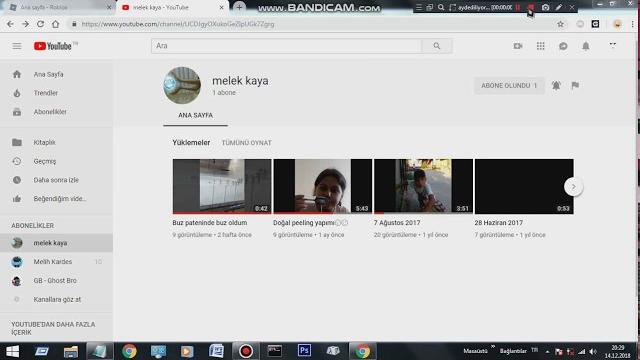
Task: Click the melek kaya channel avatar
Action: coord(182,85)
